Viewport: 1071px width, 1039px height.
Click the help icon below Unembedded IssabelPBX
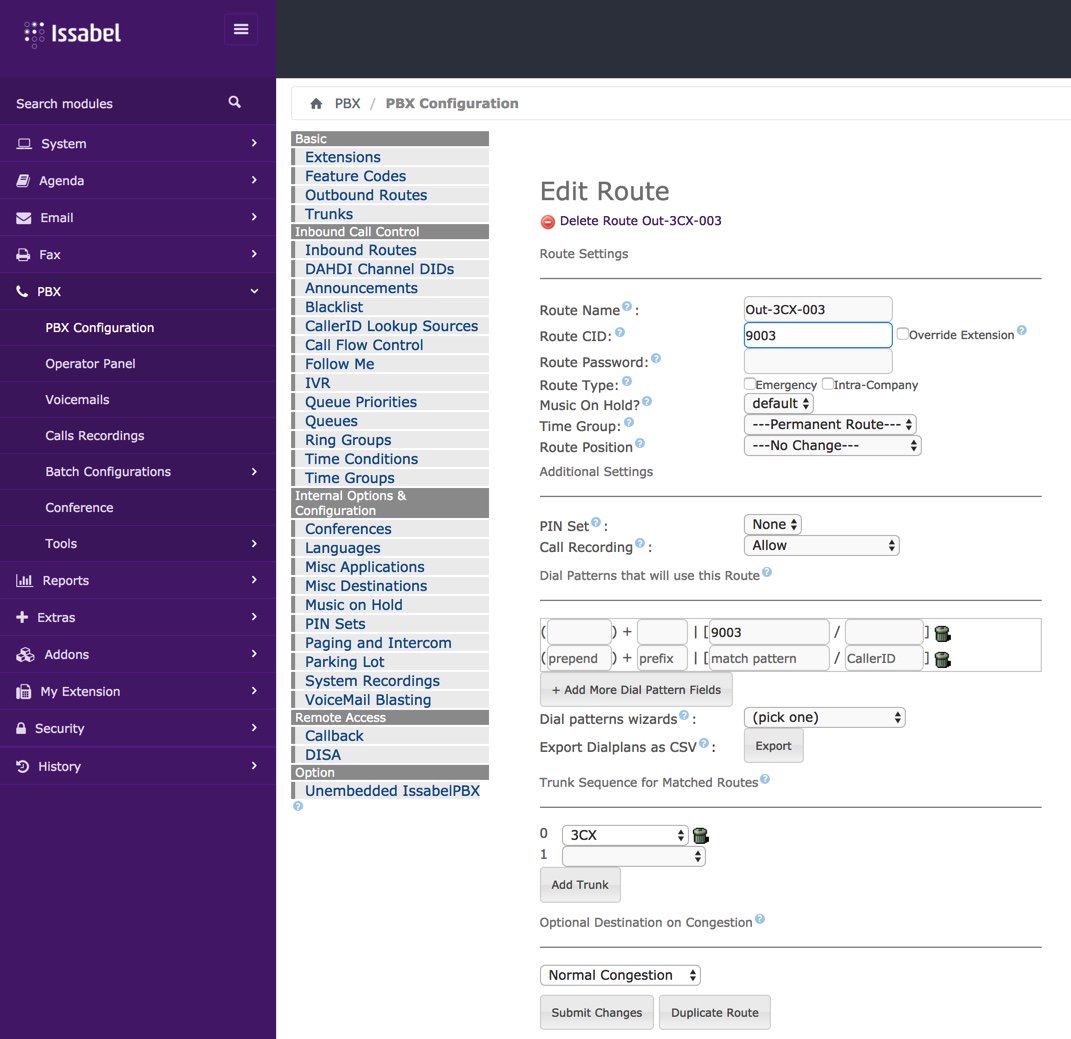coord(298,806)
